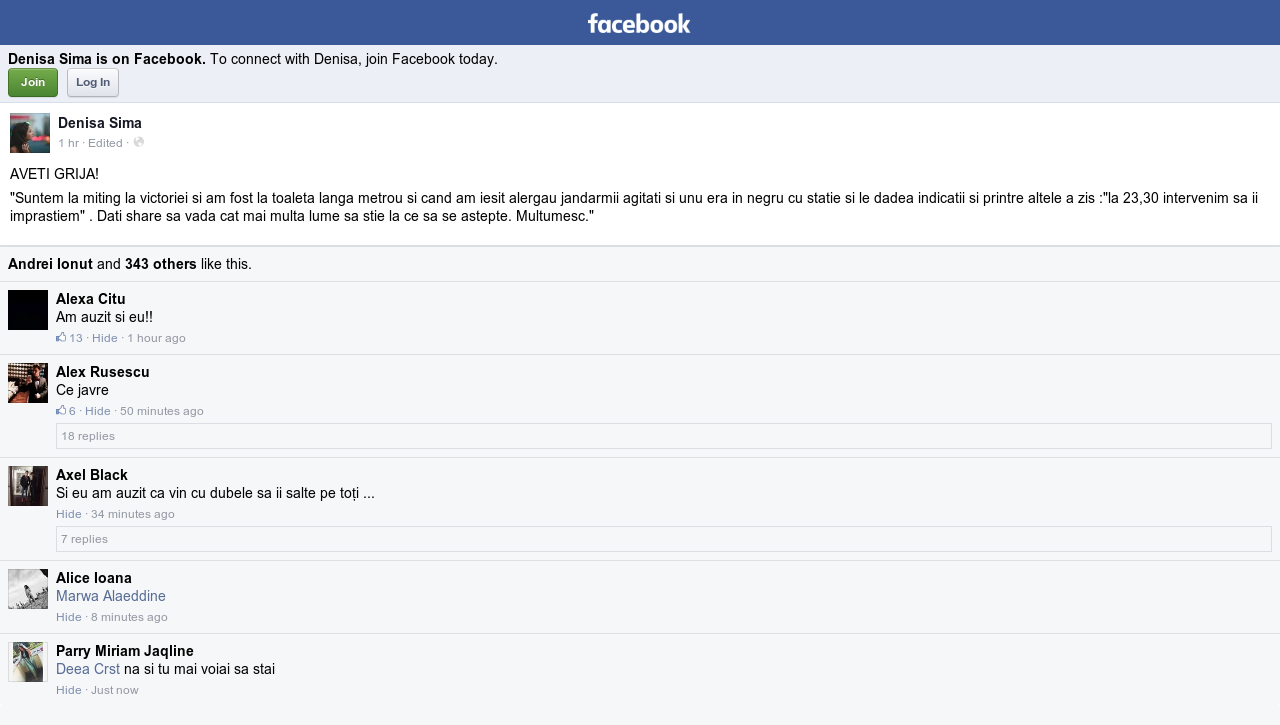Click the '1 hour ago' comment timestamp
1280x725 pixels.
pos(156,338)
